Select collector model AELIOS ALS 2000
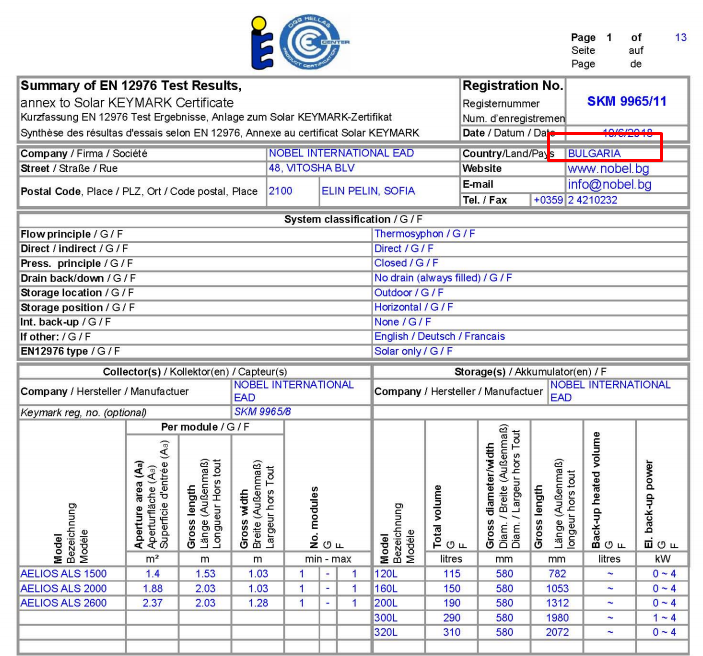This screenshot has height=656, width=703. point(63,588)
